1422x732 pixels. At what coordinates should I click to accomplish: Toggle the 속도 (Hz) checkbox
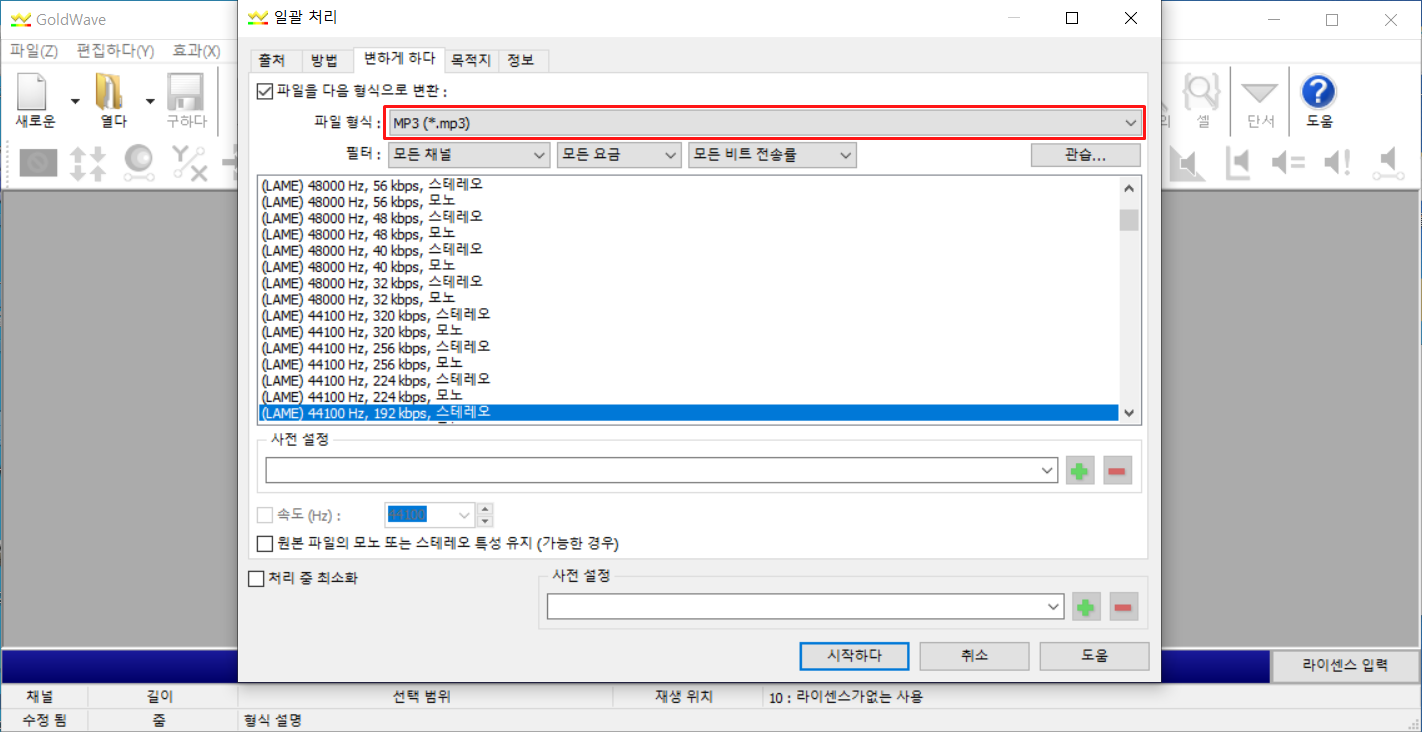(x=265, y=515)
